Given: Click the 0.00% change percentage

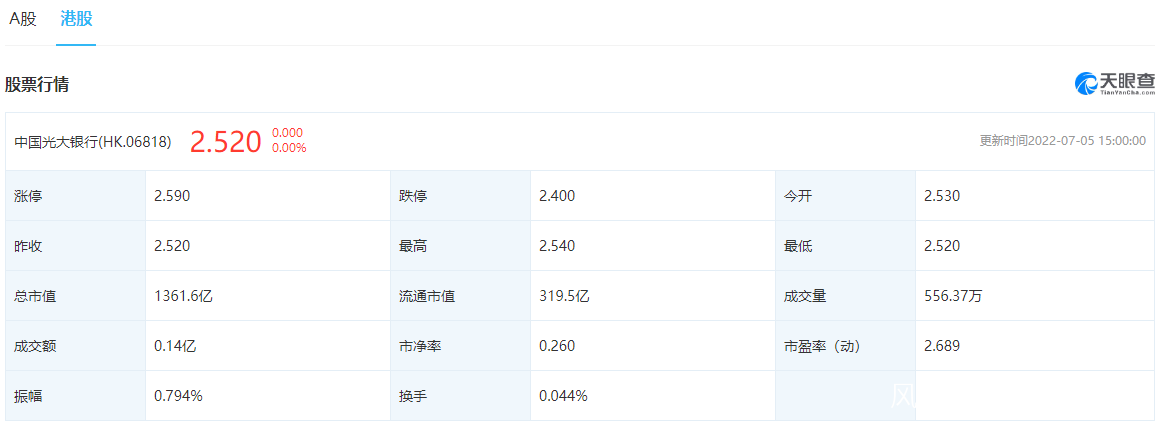Looking at the screenshot, I should [x=289, y=149].
